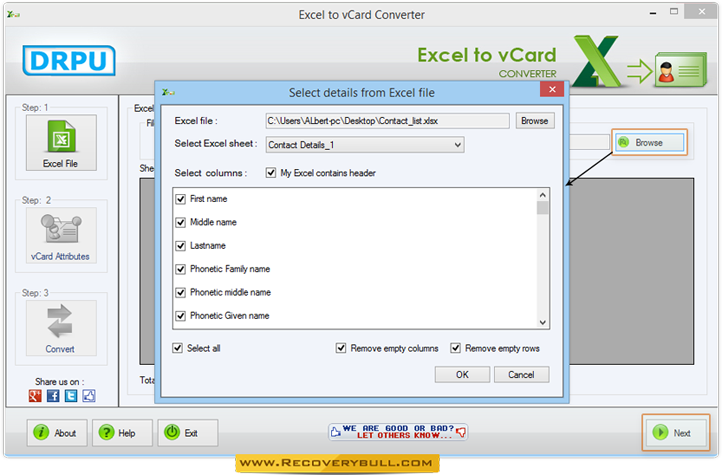
Task: Share on Twitter icon
Action: point(71,396)
